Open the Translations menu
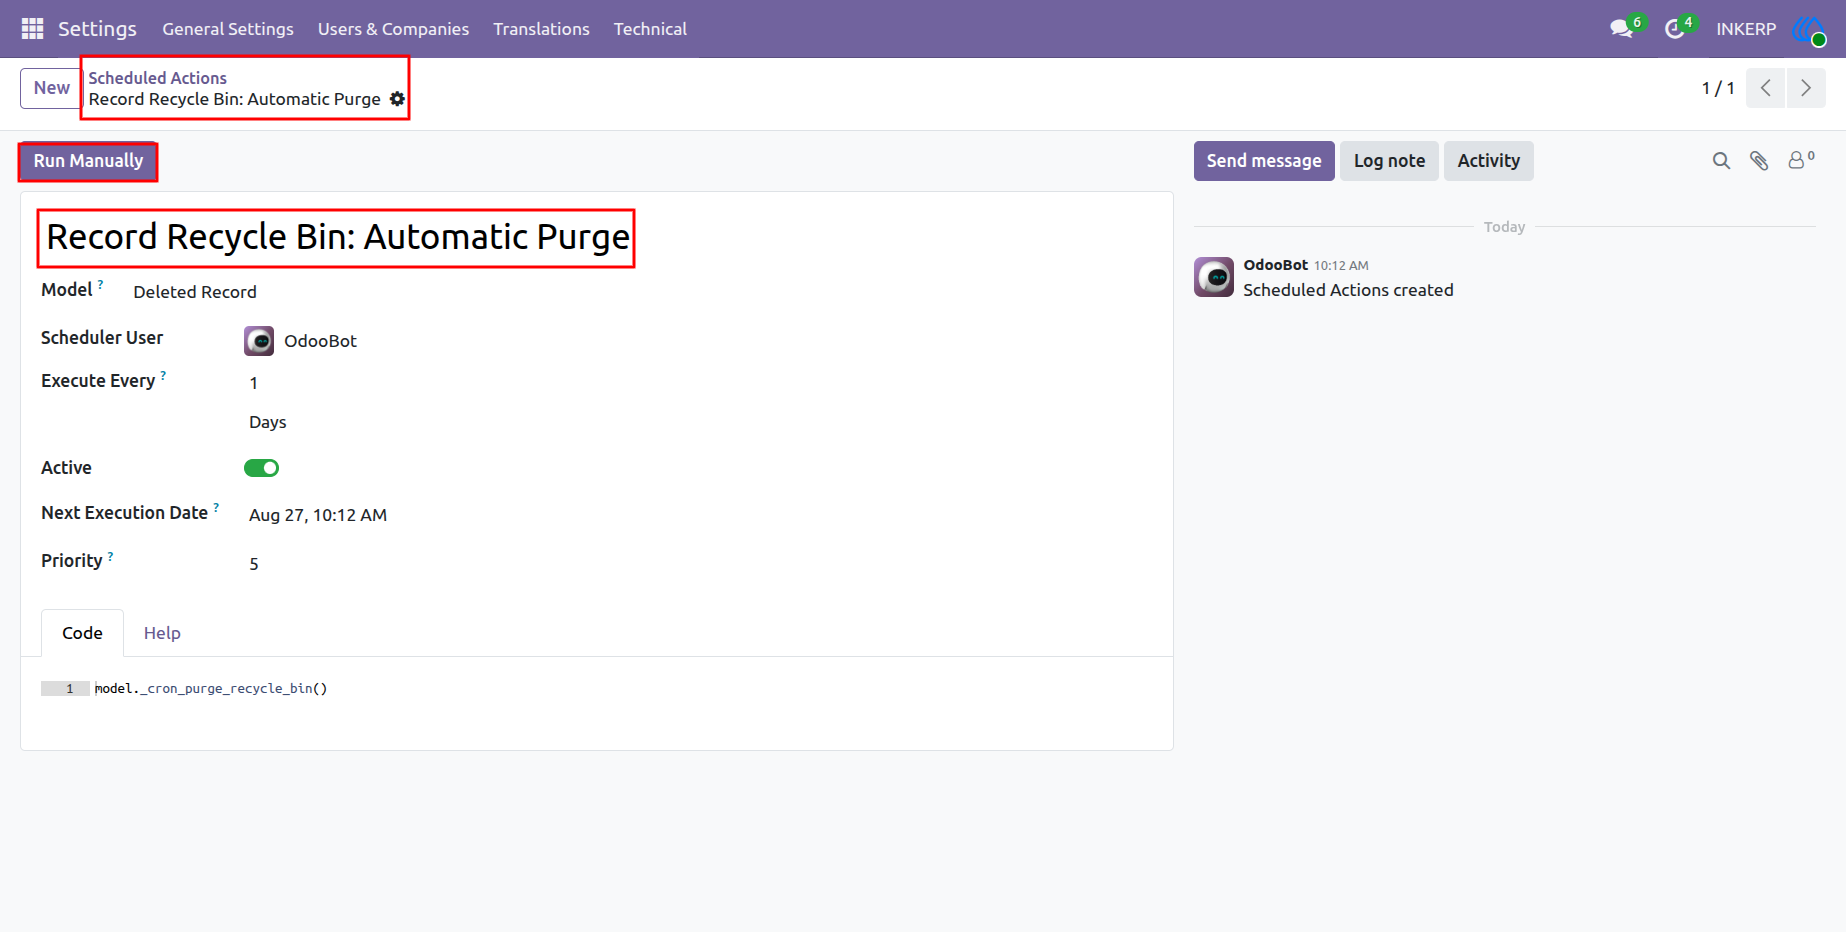This screenshot has width=1846, height=932. (541, 29)
